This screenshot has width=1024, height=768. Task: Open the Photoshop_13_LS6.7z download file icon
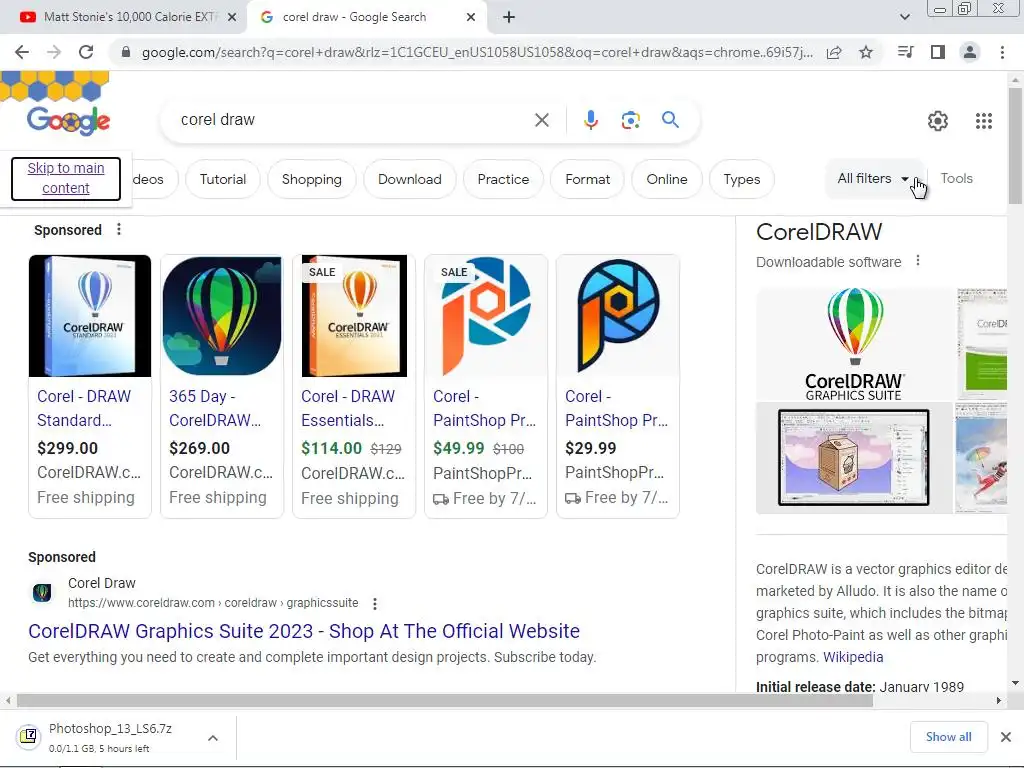28,737
